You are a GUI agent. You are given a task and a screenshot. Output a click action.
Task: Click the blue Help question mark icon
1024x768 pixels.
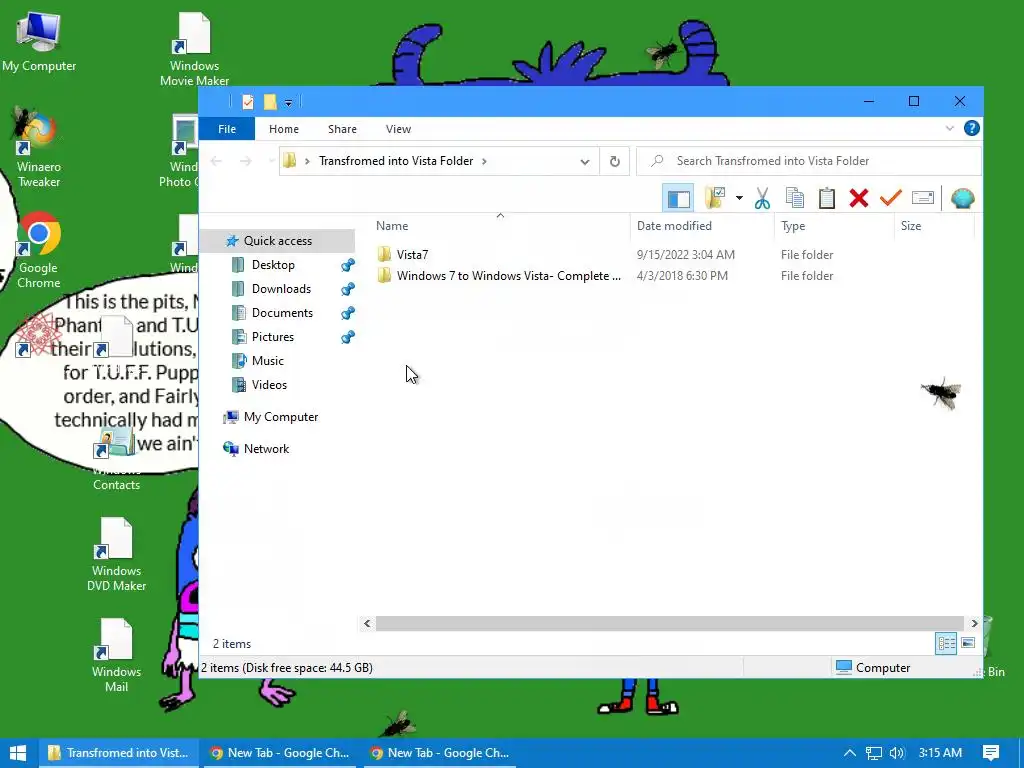click(972, 128)
